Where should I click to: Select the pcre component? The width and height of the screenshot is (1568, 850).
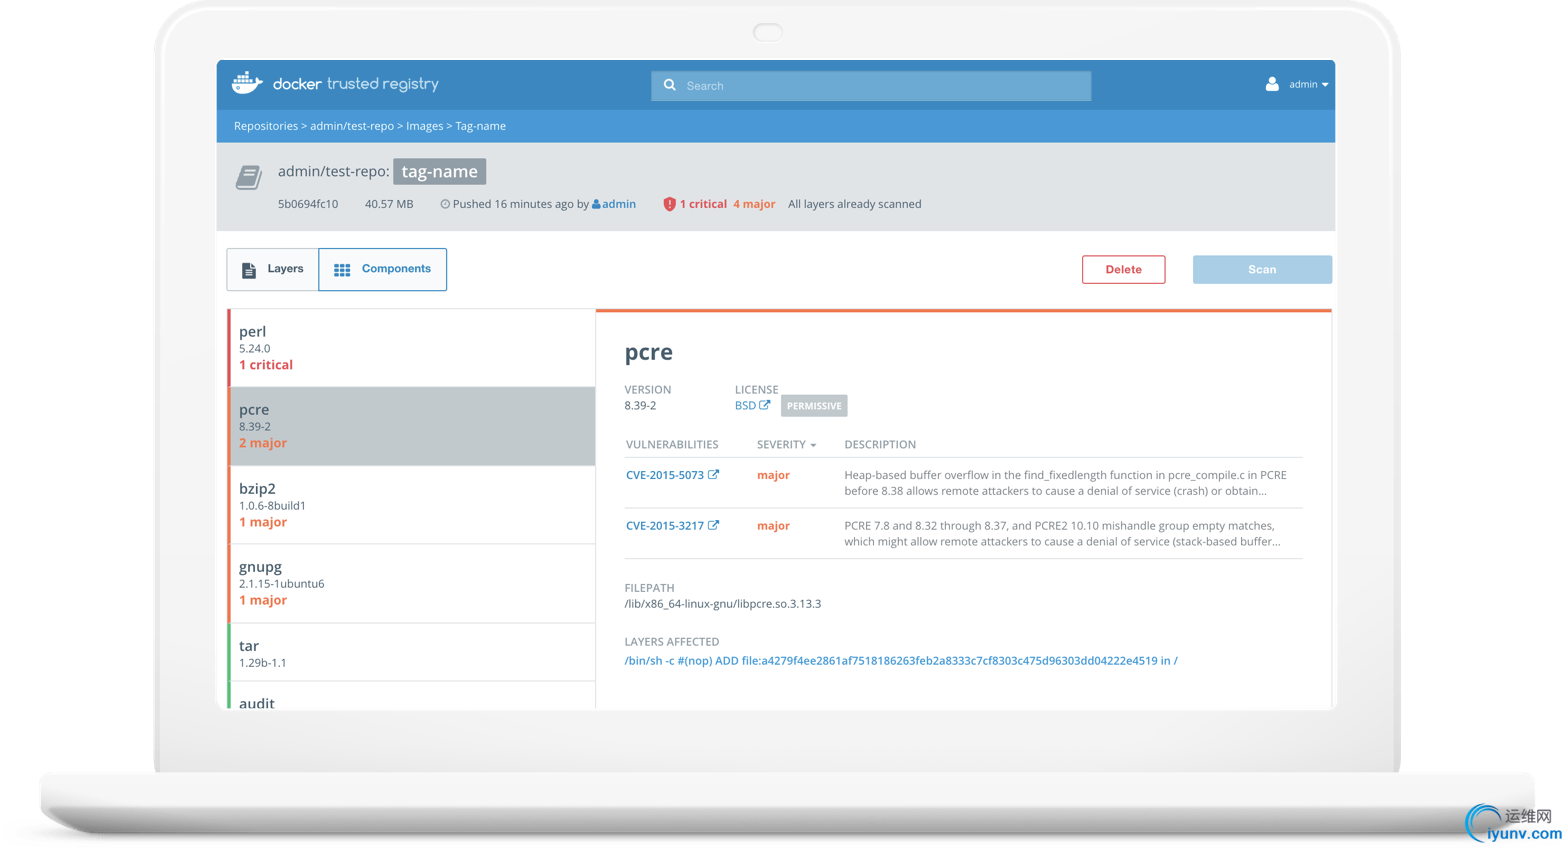(412, 426)
